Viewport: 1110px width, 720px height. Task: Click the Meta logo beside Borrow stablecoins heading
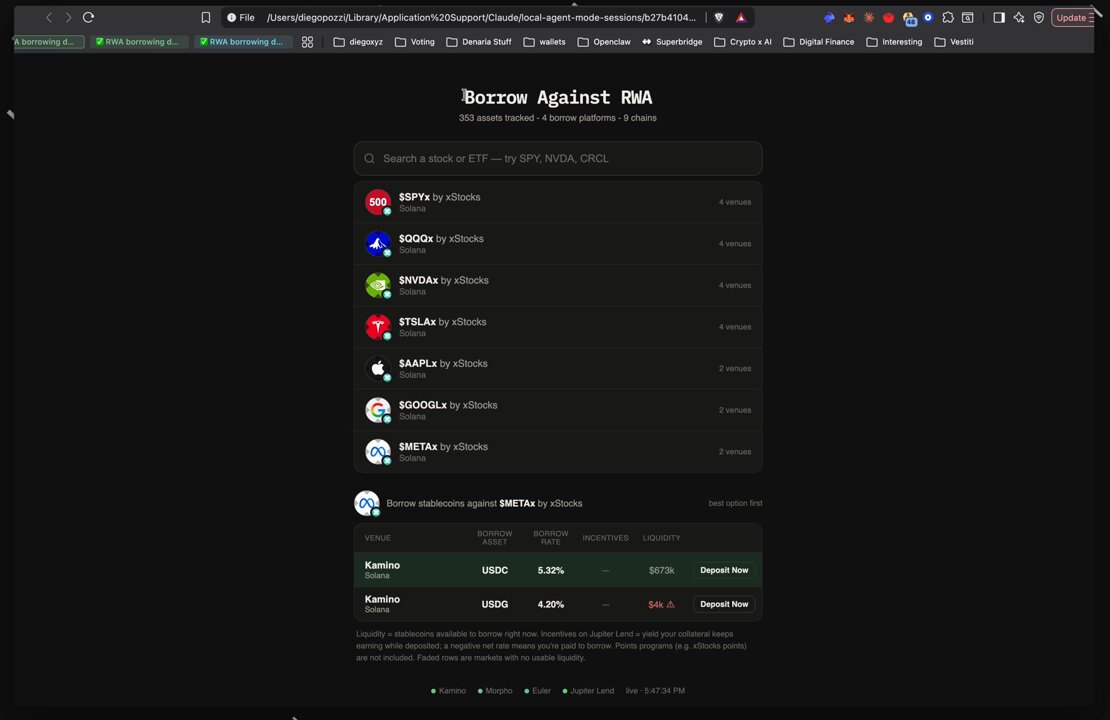coord(367,503)
